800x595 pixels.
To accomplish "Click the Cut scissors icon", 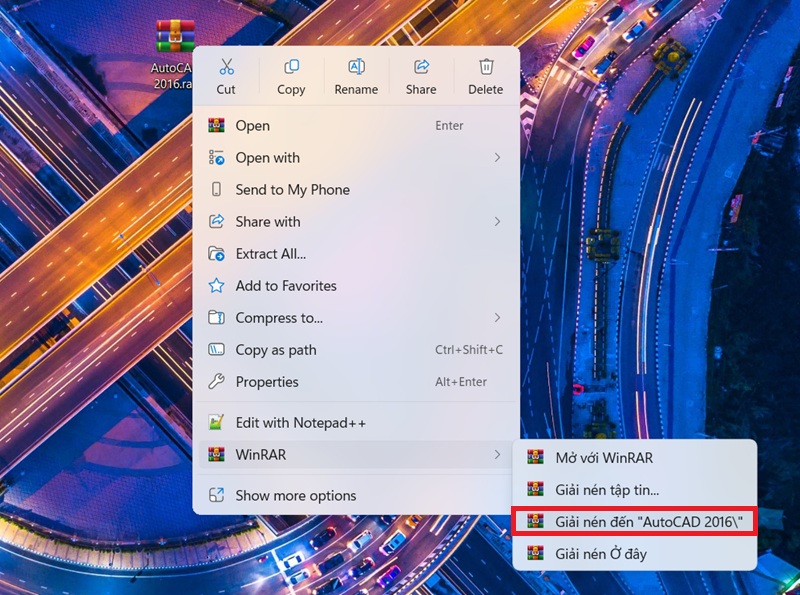I will click(226, 67).
